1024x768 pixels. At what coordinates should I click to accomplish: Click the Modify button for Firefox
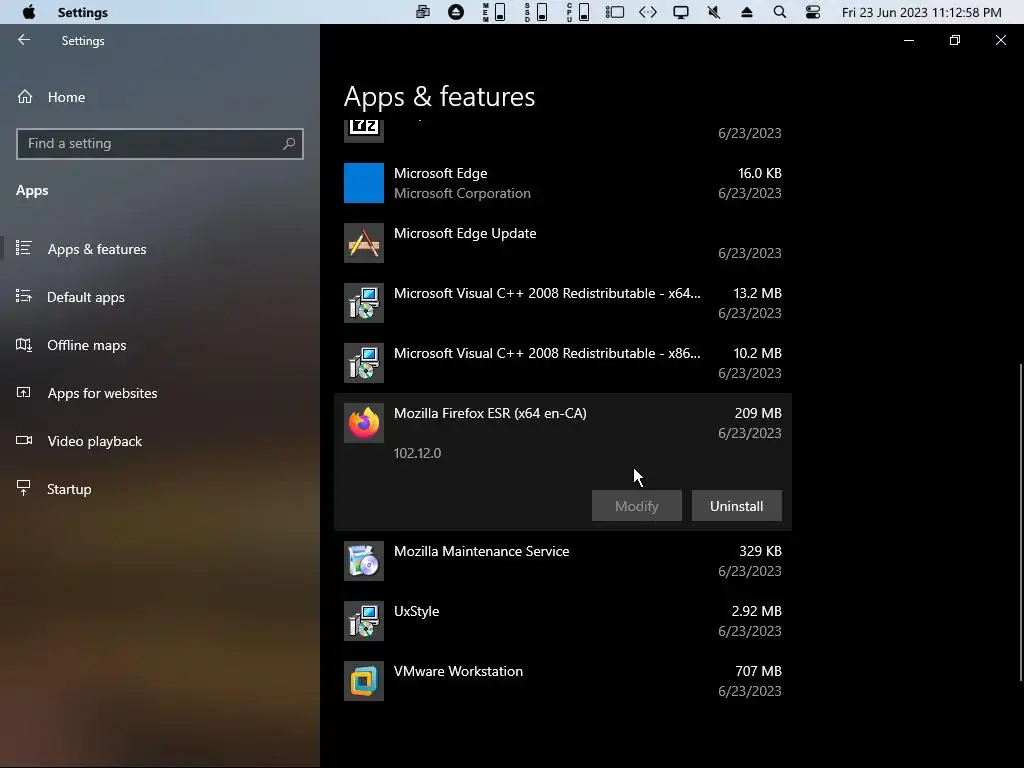click(637, 506)
